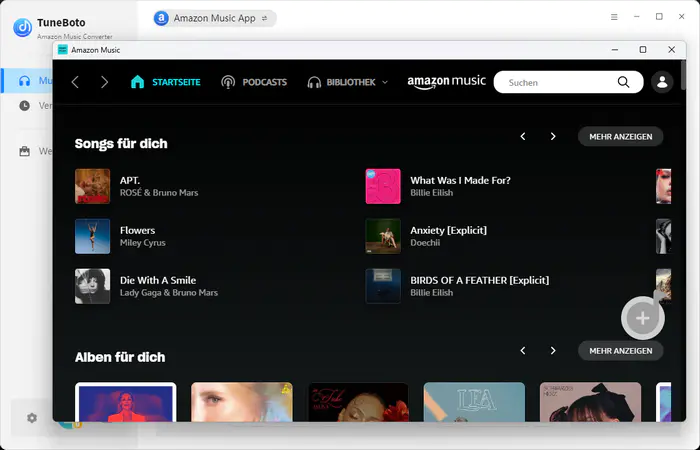The width and height of the screenshot is (700, 450).
Task: Click the amazon music logo
Action: [x=446, y=82]
